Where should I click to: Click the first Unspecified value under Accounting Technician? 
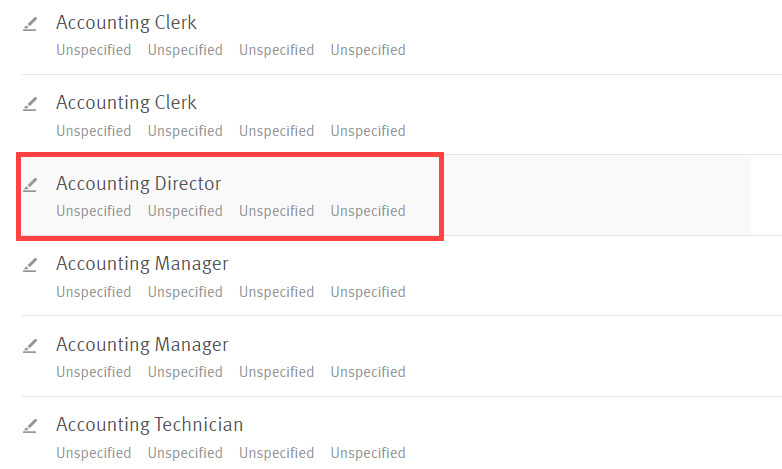[93, 453]
